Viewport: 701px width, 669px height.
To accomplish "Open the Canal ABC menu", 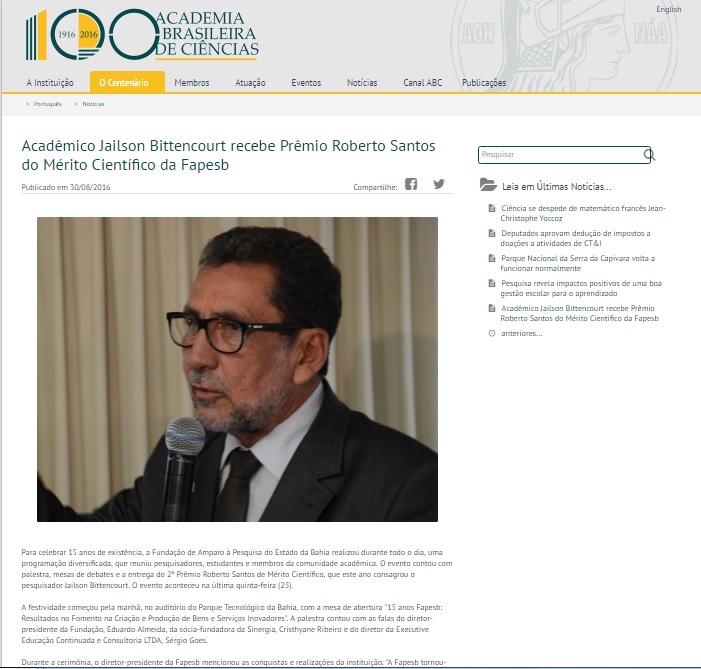I will pyautogui.click(x=422, y=82).
